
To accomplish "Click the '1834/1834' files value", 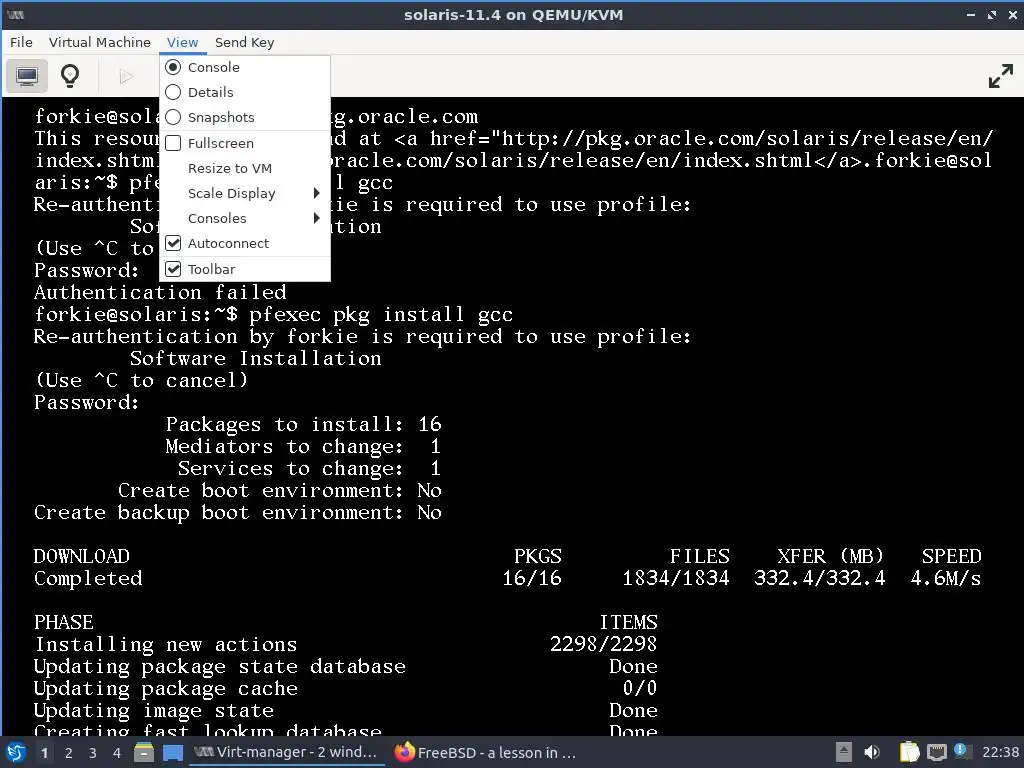I will (675, 578).
